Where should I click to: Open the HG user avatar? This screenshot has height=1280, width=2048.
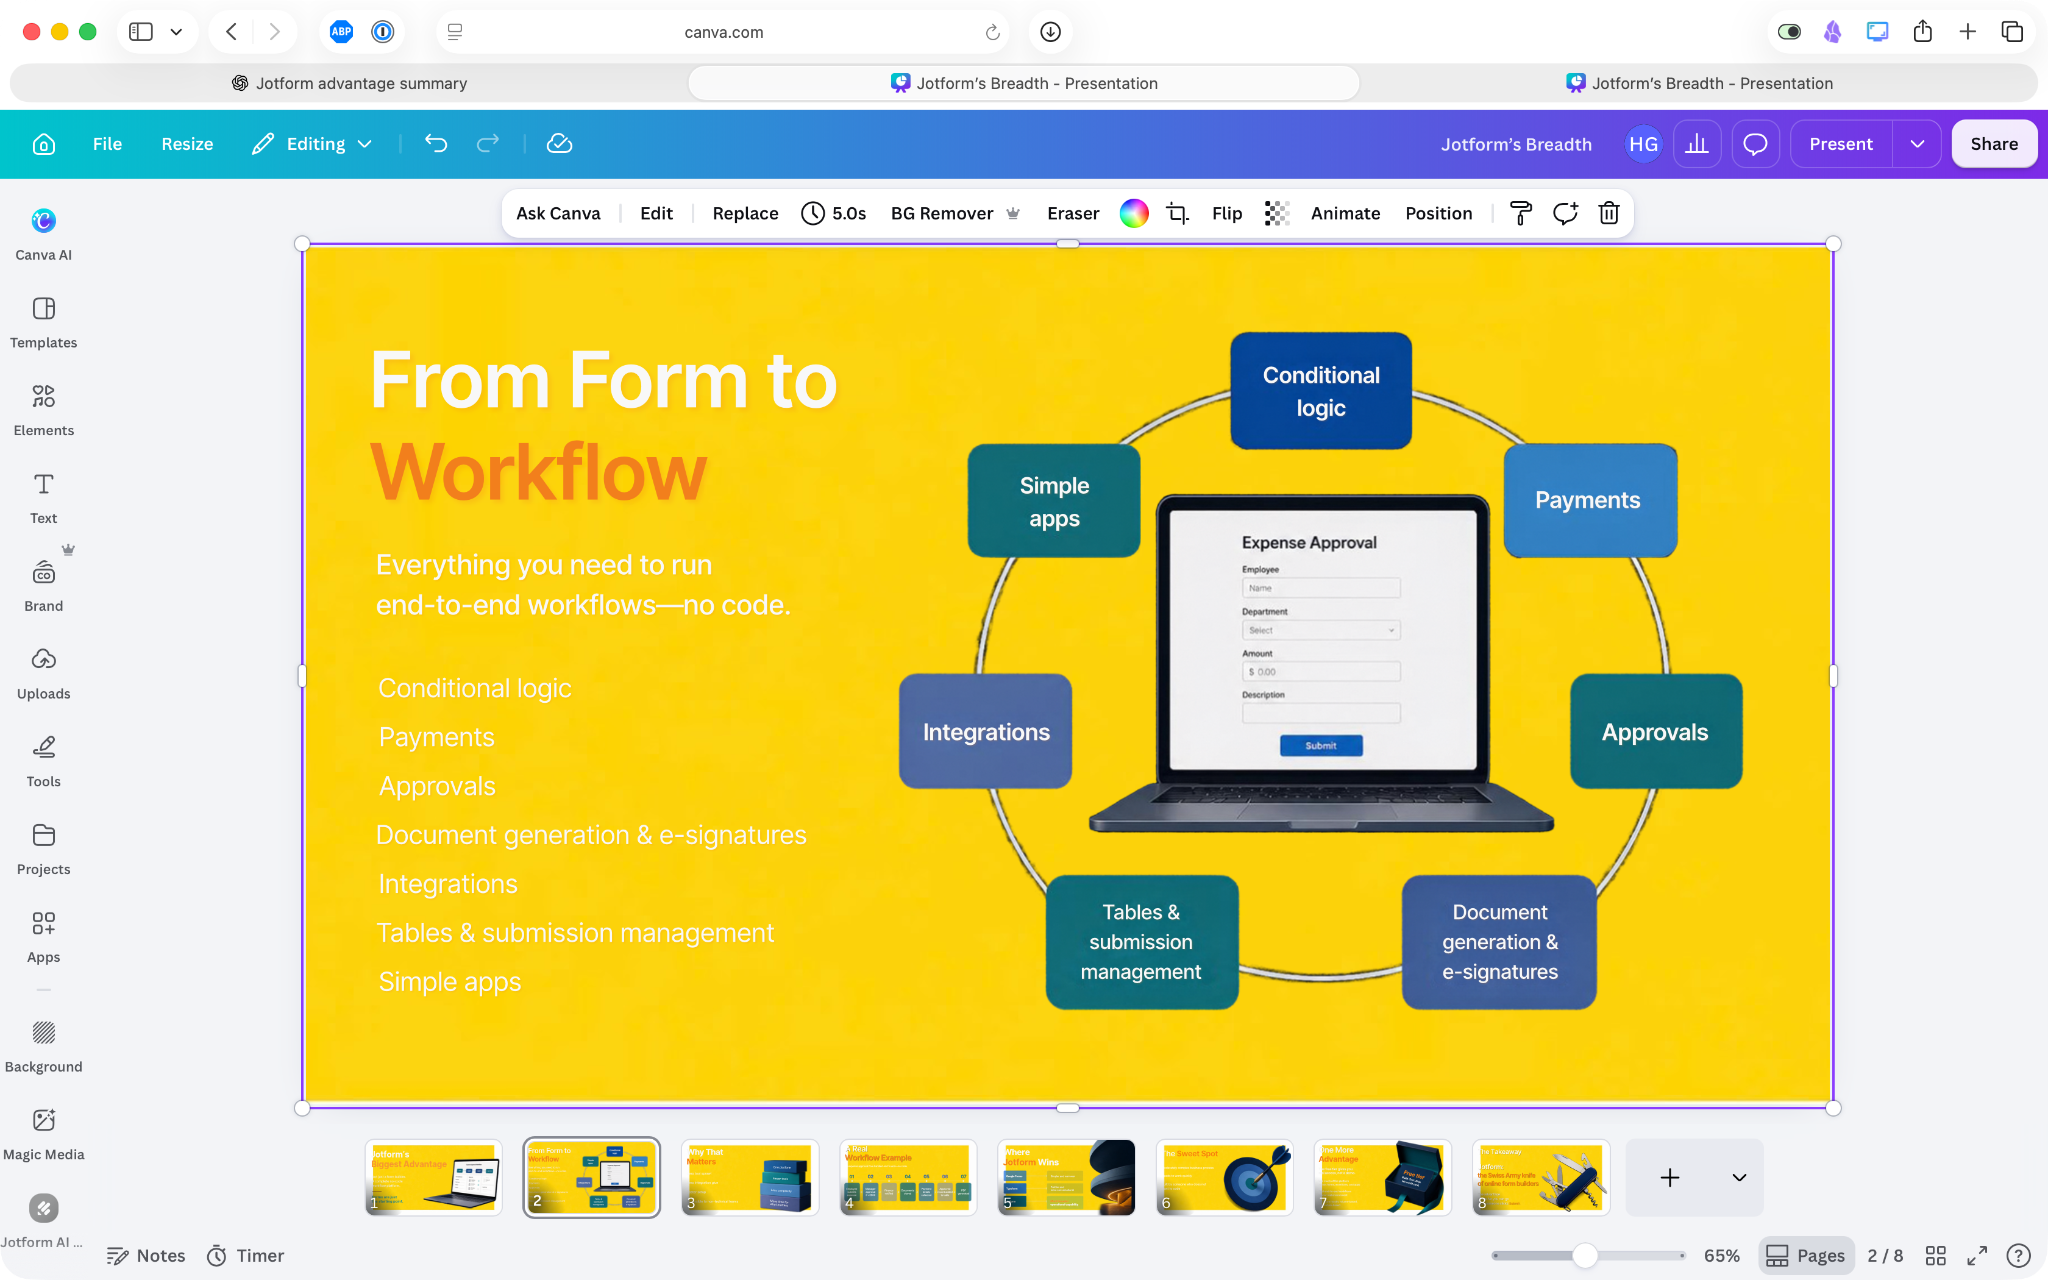coord(1643,144)
